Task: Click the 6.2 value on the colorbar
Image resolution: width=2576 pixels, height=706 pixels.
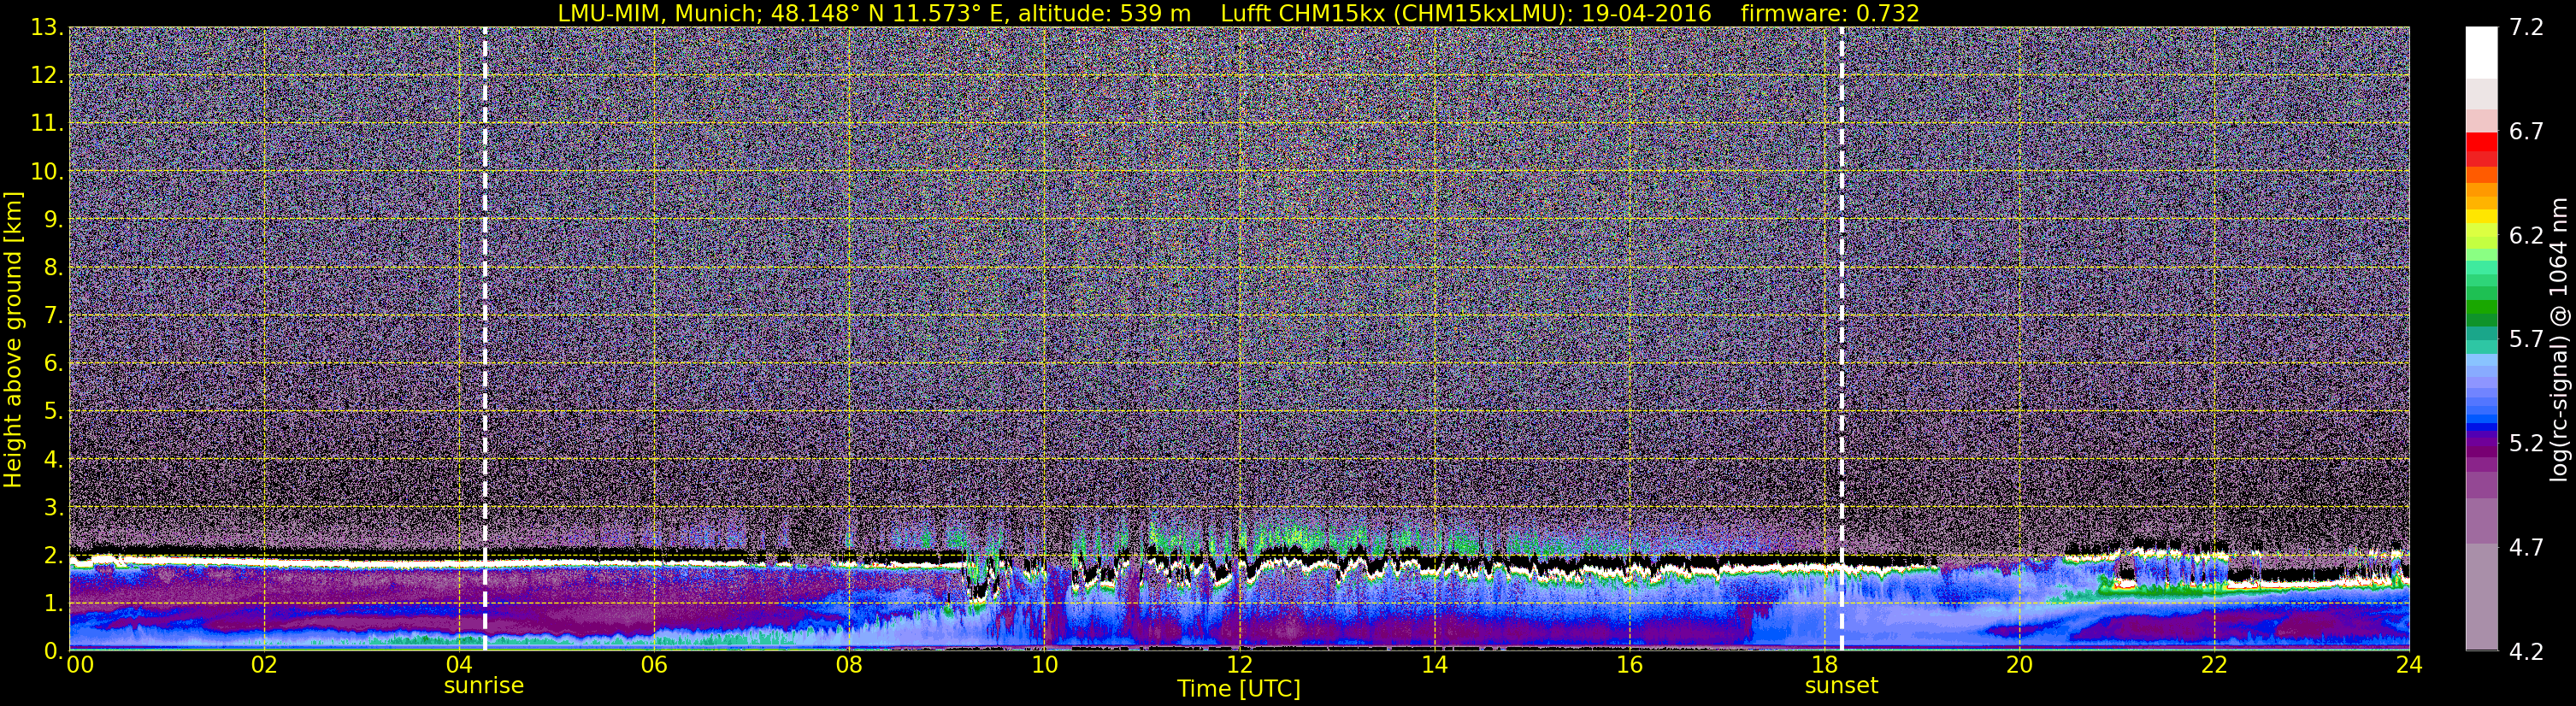Action: tap(2526, 236)
